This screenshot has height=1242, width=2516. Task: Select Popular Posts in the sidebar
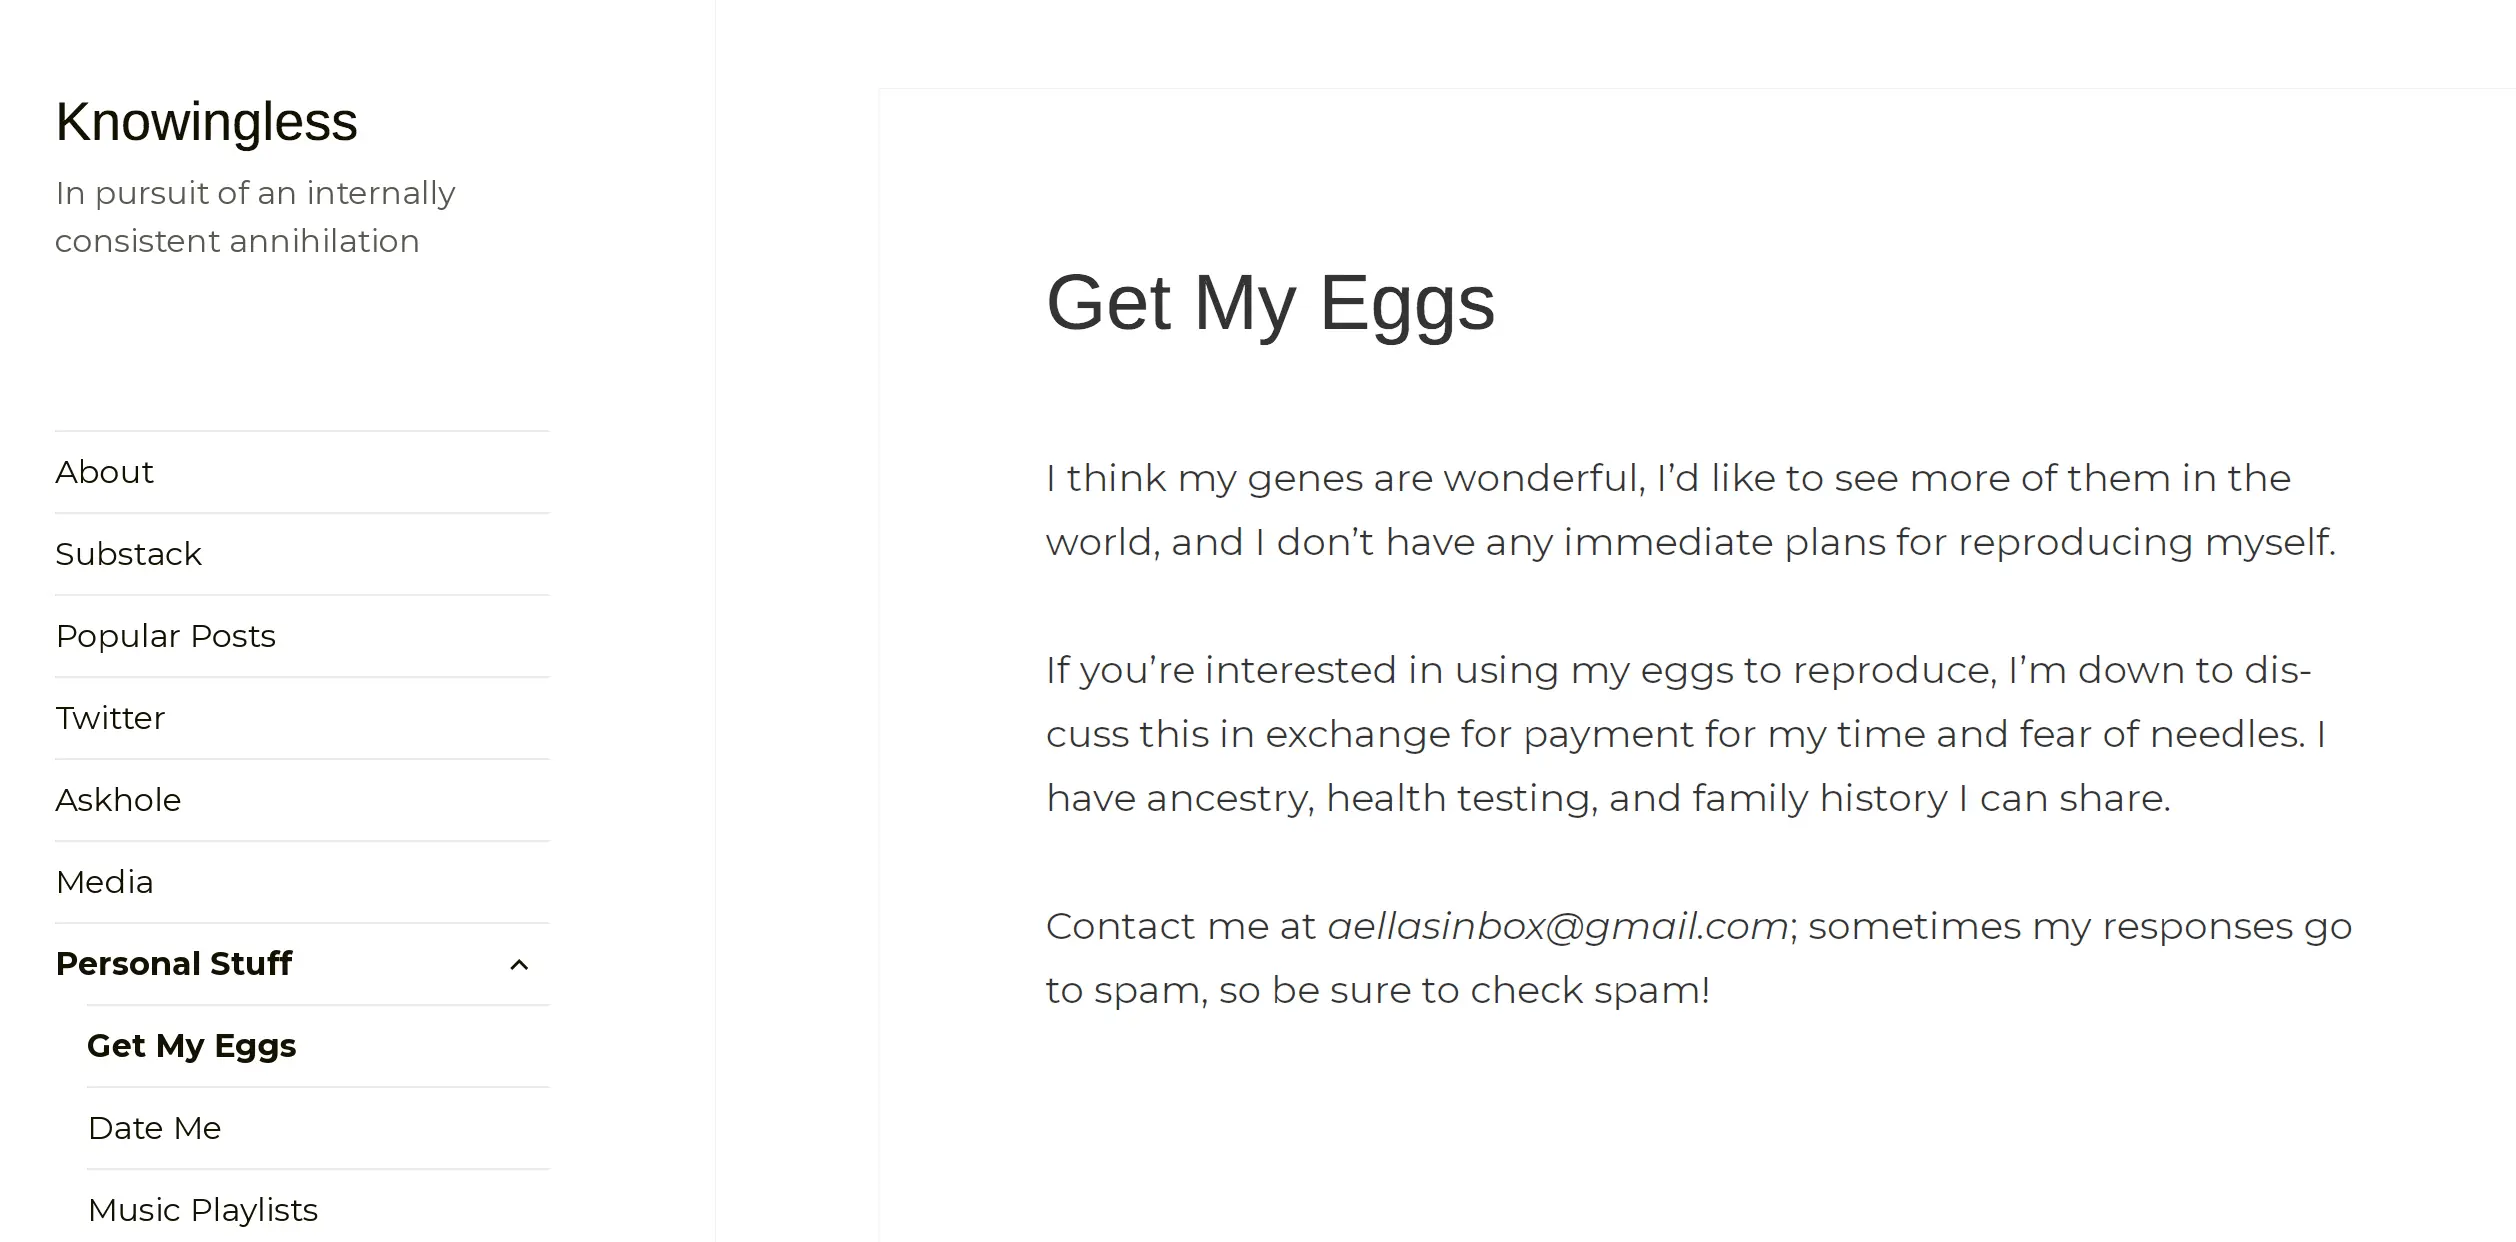pos(166,636)
